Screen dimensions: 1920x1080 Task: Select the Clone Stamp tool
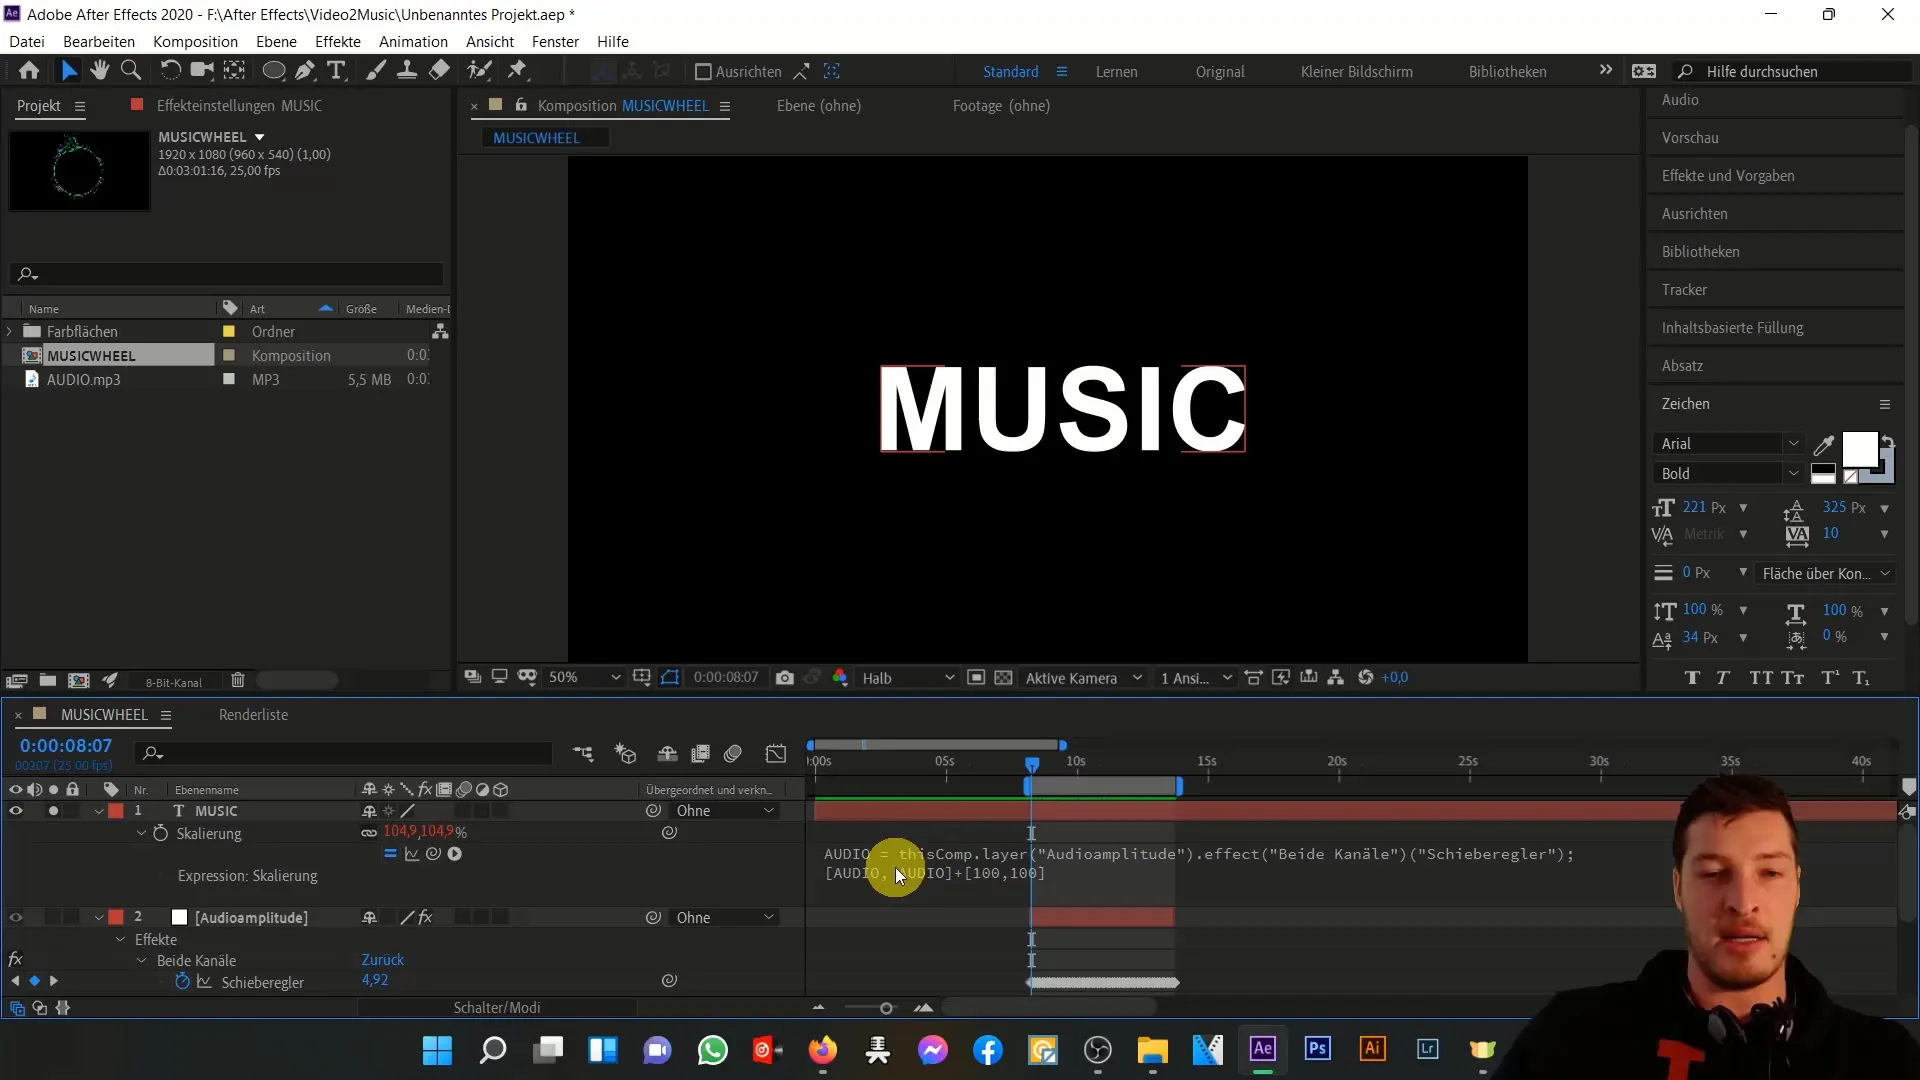click(x=407, y=71)
